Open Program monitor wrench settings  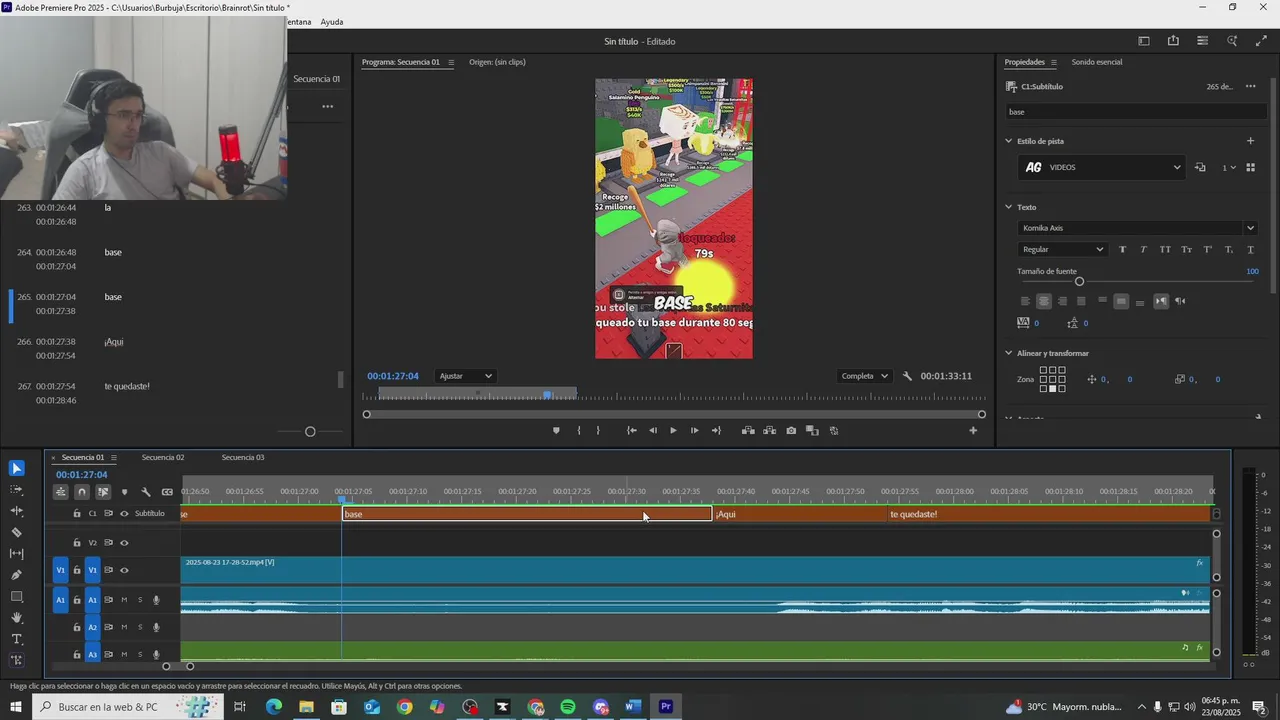[907, 376]
